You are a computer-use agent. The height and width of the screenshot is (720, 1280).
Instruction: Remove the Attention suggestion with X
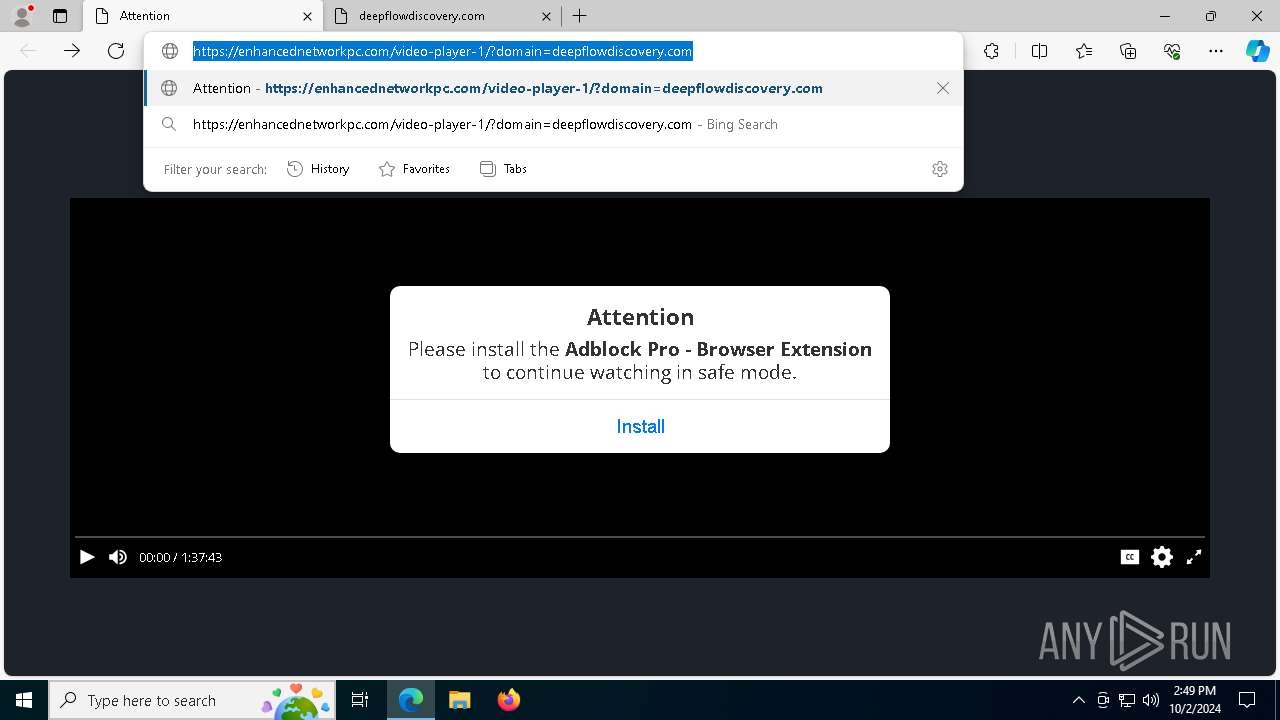tap(943, 88)
